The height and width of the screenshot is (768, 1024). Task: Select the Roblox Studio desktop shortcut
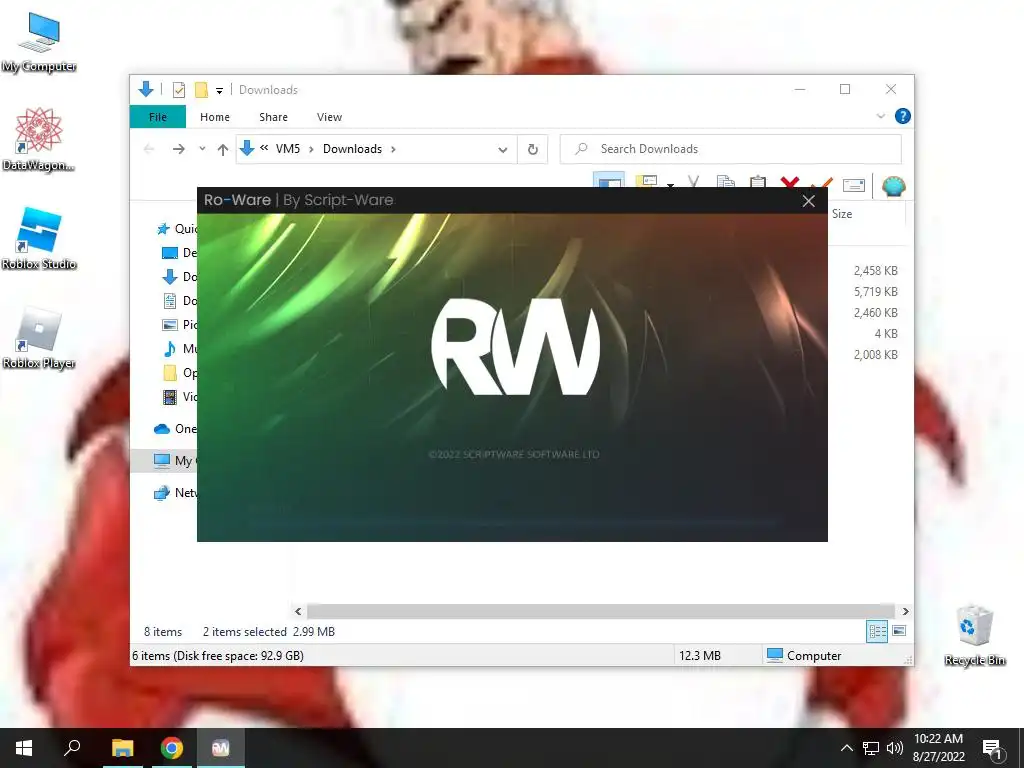point(39,239)
